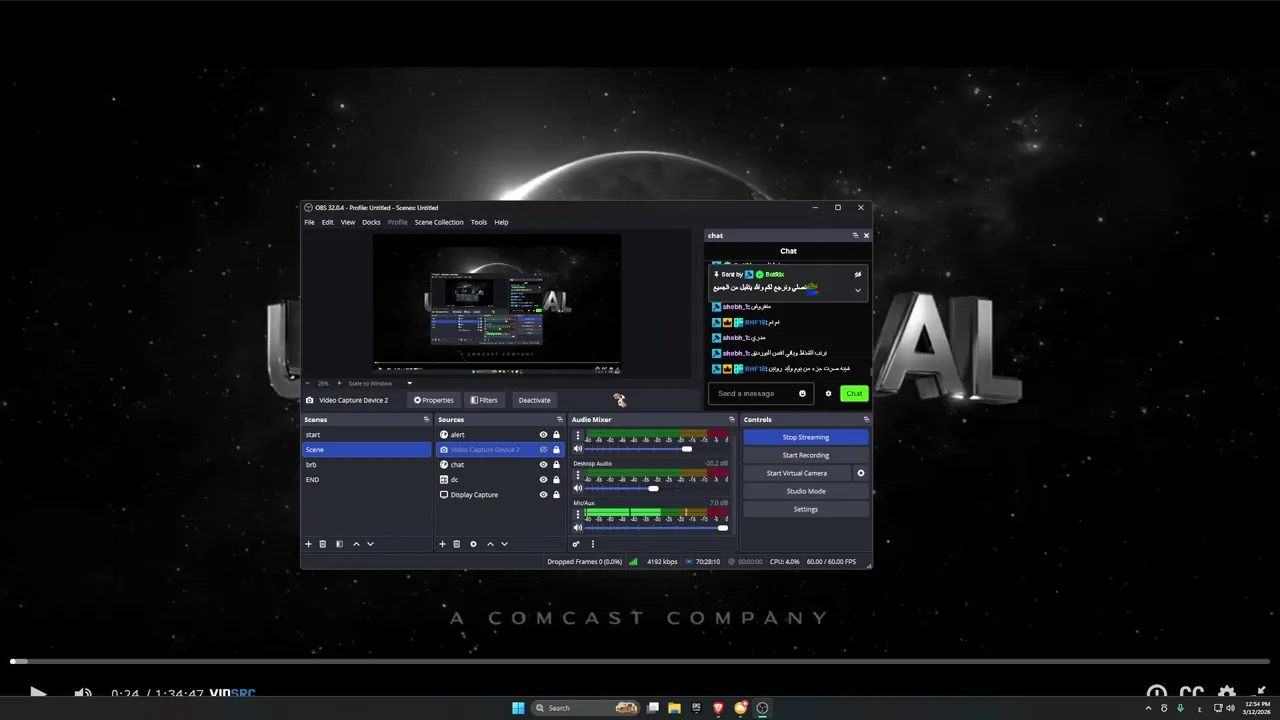Unlock the alert source lock icon

click(556, 435)
